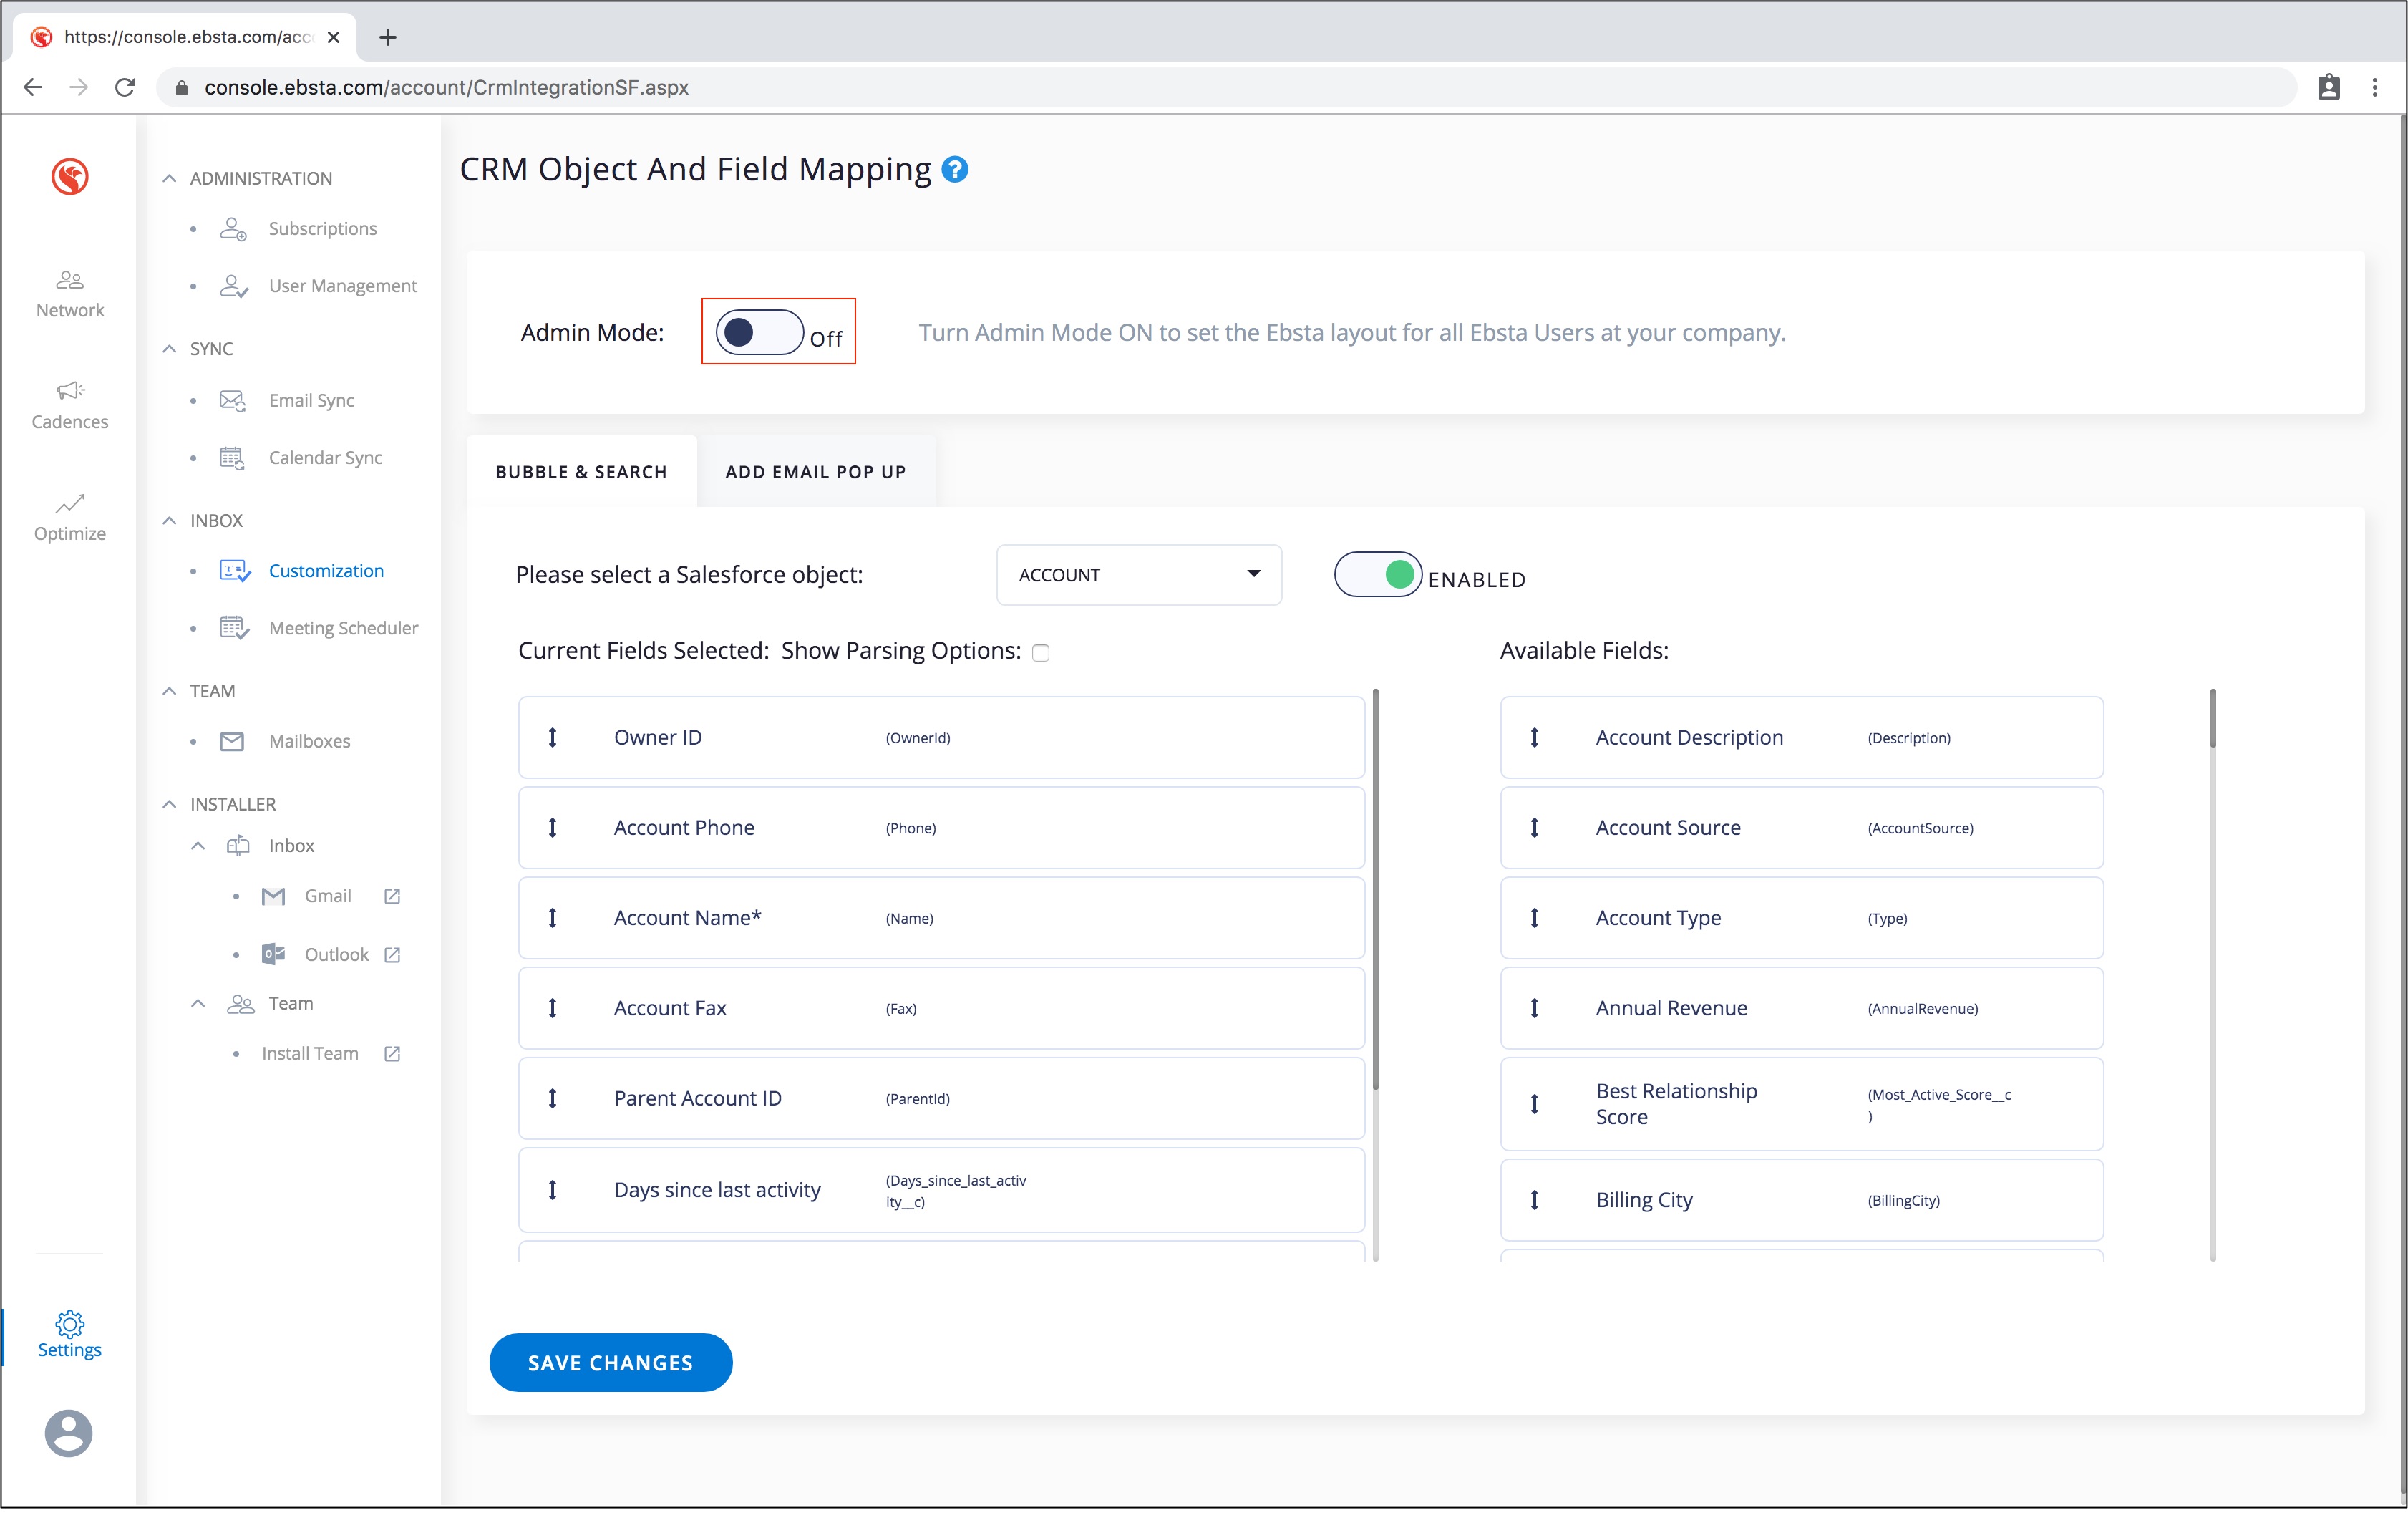Open the Cadences megaphone icon
2408x1538 pixels.
pyautogui.click(x=69, y=391)
